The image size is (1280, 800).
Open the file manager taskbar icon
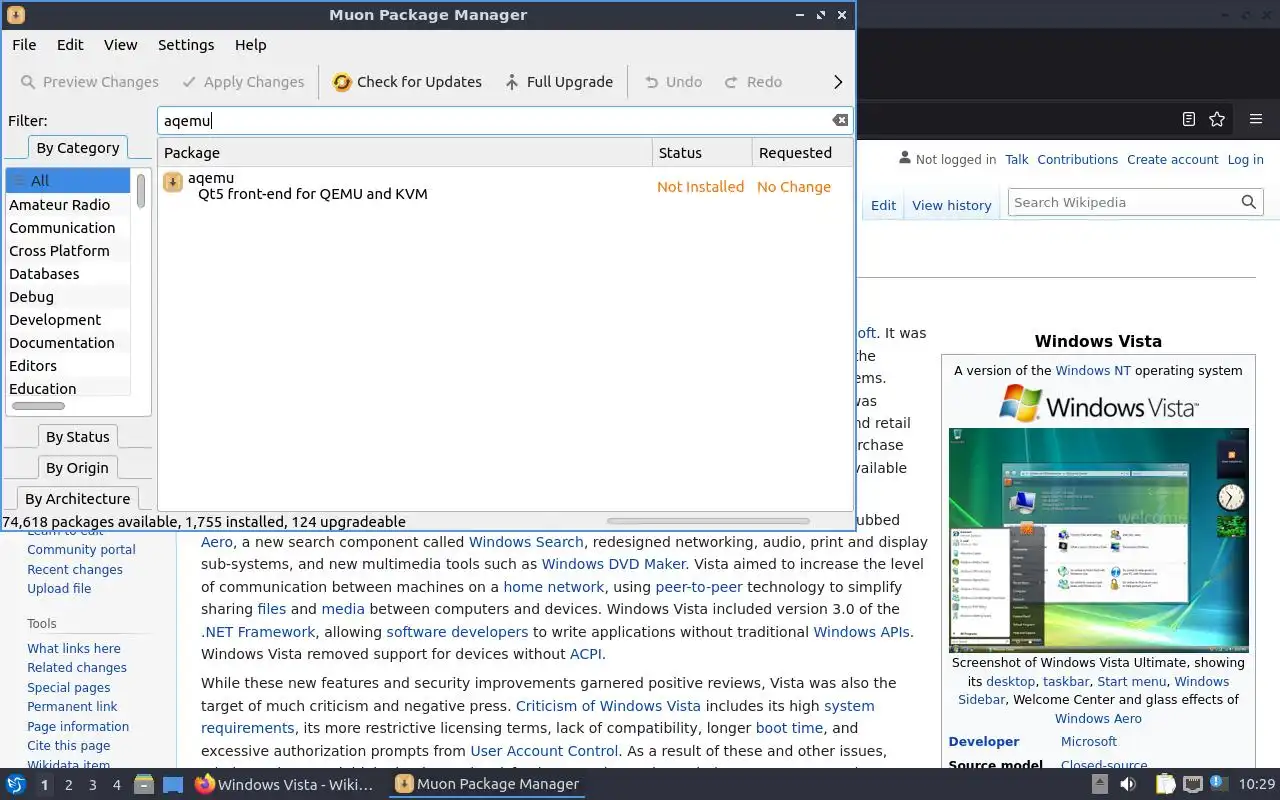pyautogui.click(x=143, y=785)
